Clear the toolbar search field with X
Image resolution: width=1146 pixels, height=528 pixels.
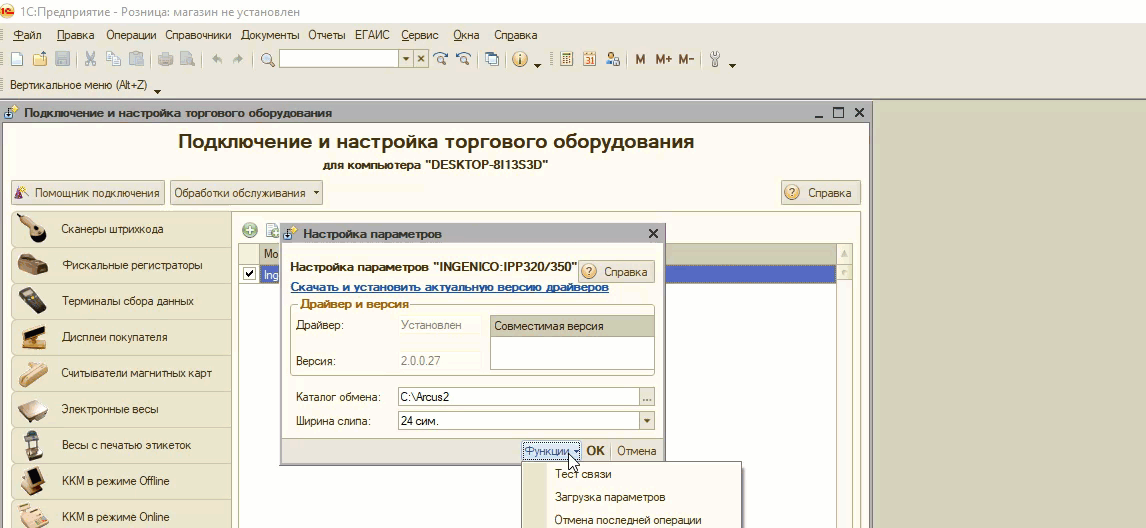tap(421, 60)
